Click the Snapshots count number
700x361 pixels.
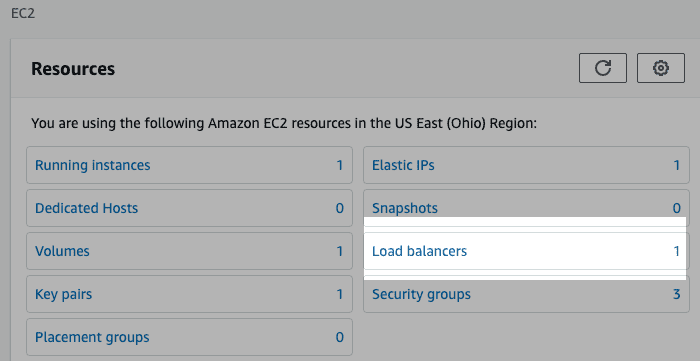click(677, 208)
